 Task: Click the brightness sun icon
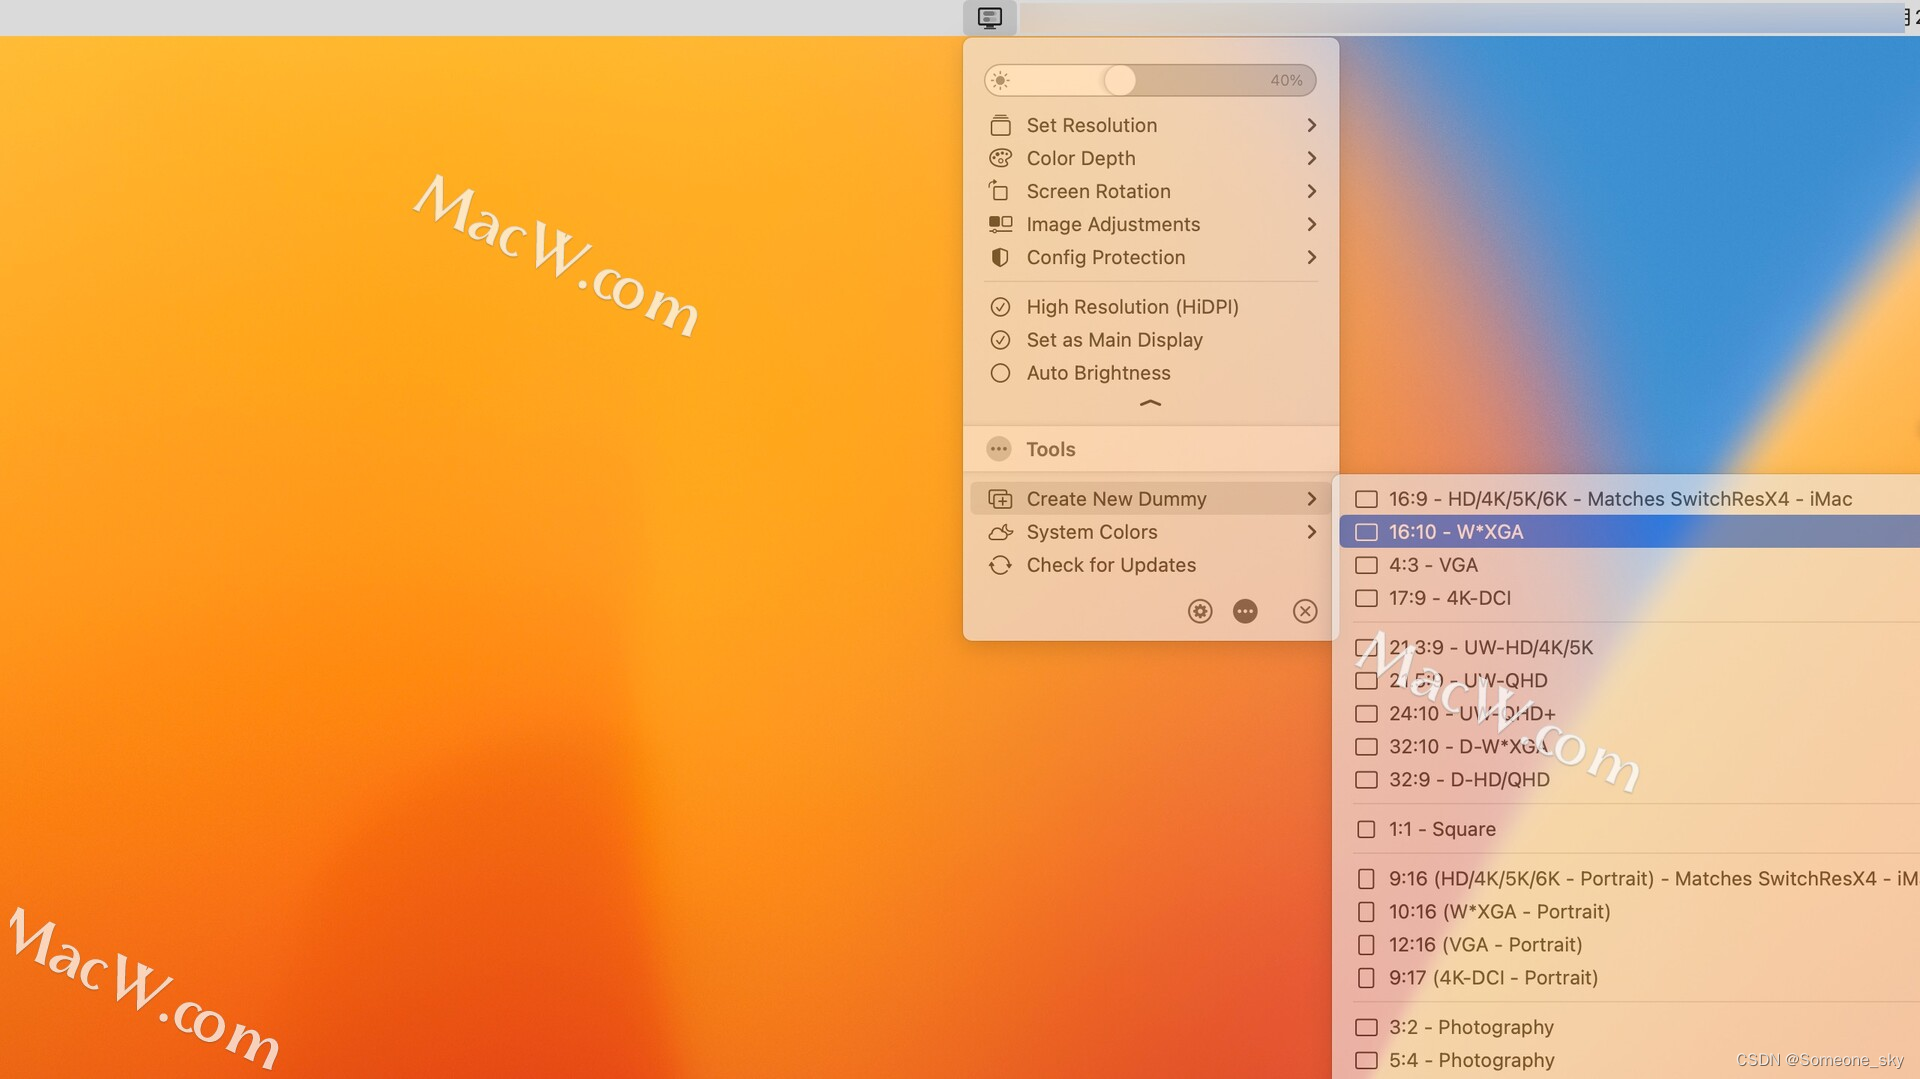pos(1001,80)
